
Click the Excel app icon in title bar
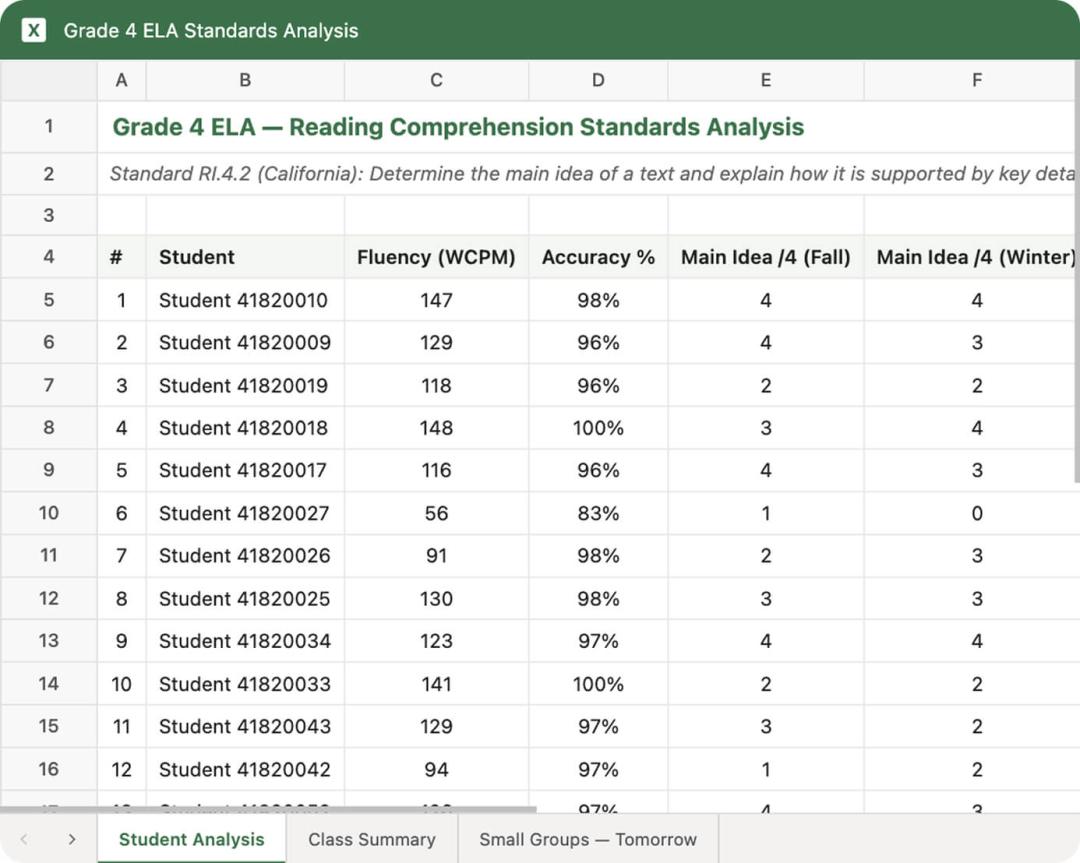point(34,30)
